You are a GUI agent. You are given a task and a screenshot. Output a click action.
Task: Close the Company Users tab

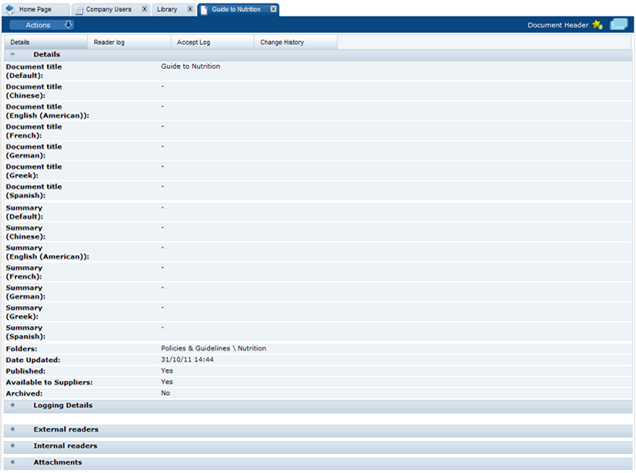click(x=144, y=9)
